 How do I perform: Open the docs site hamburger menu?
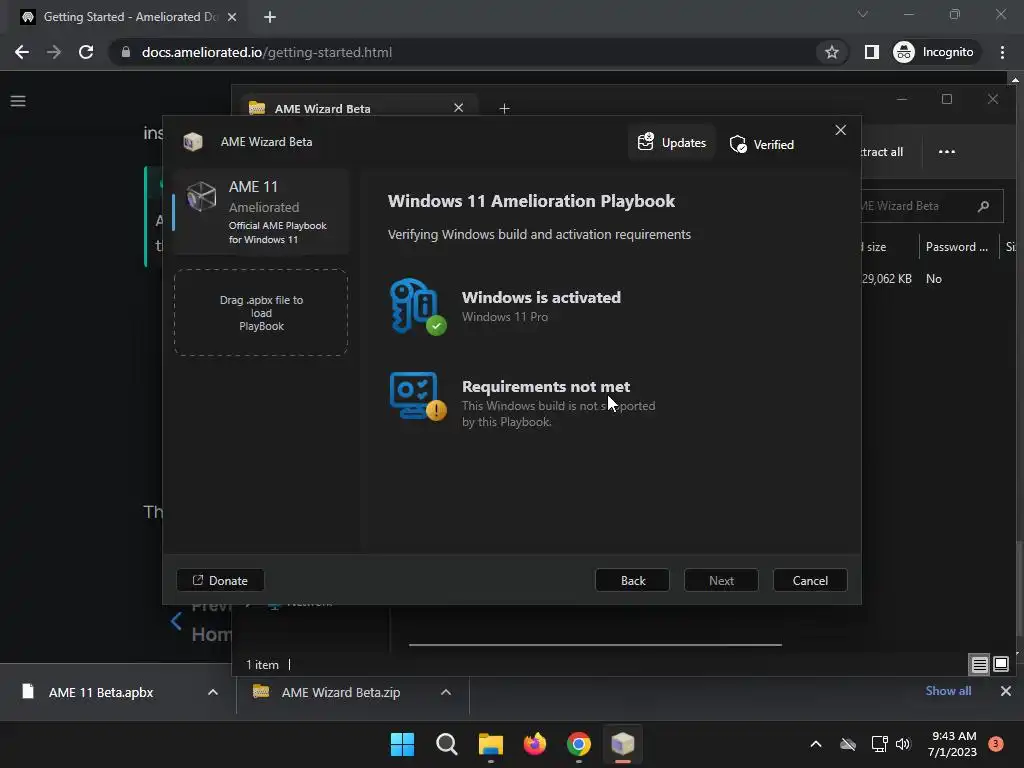click(18, 101)
